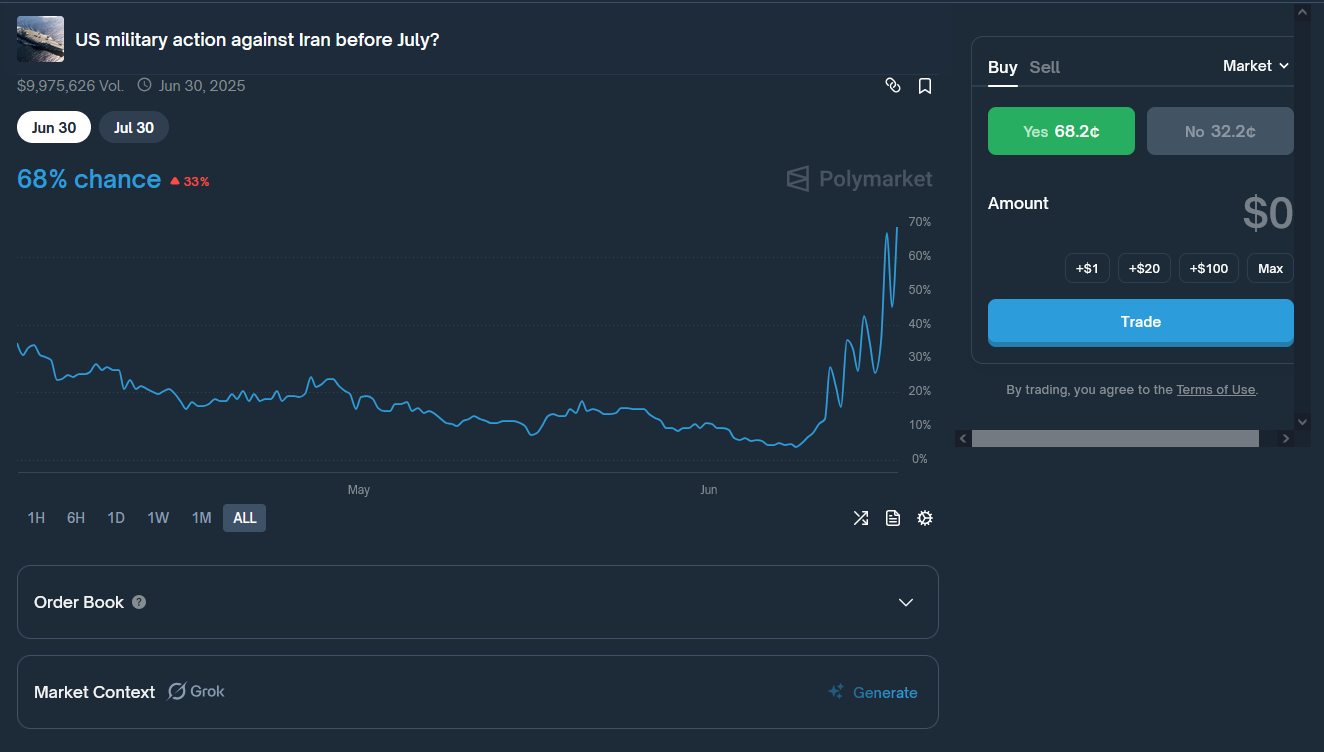Click the $9,975,626 Vol. text
The height and width of the screenshot is (752, 1324).
70,86
